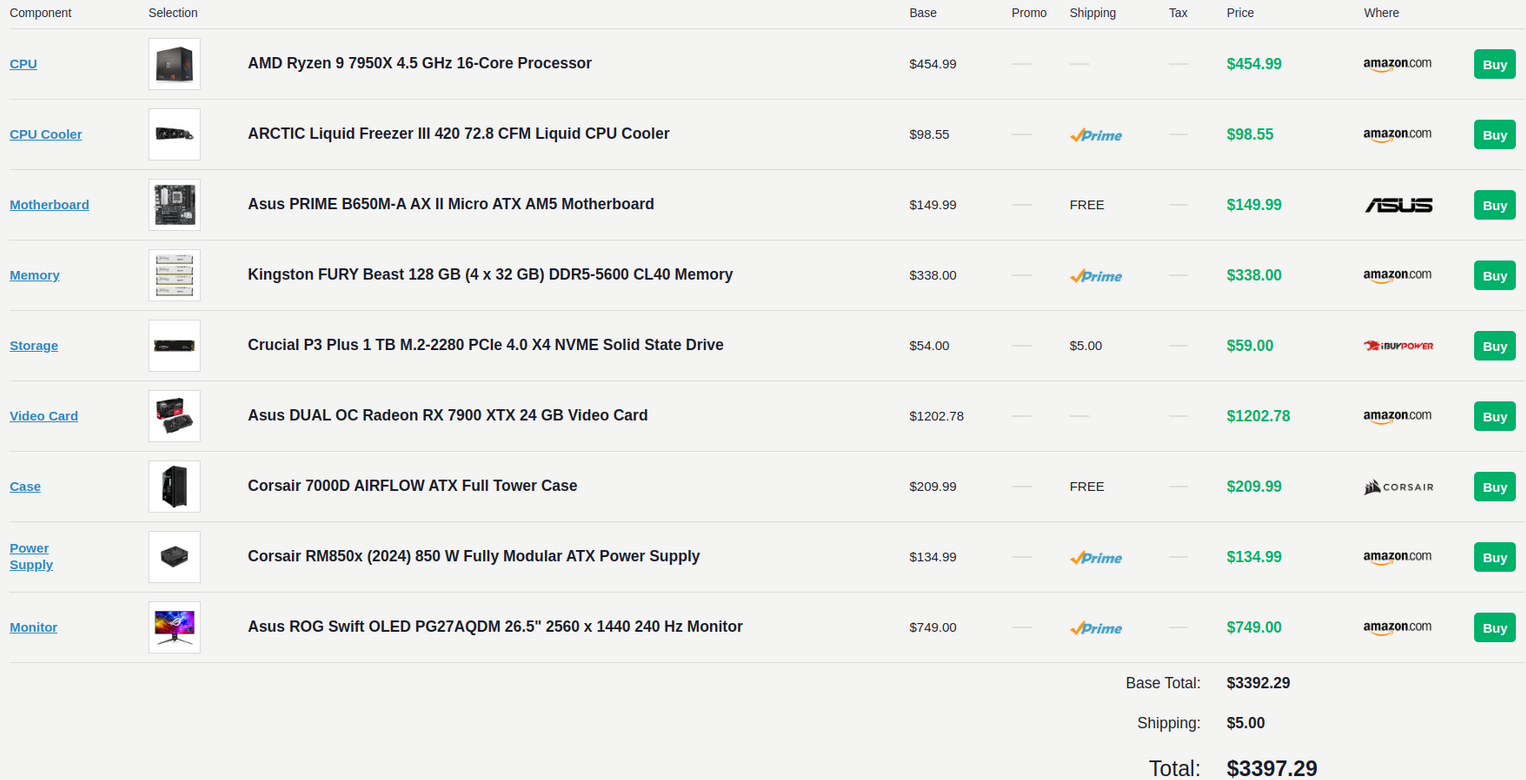Image resolution: width=1526 pixels, height=780 pixels.
Task: Click the Selection column header
Action: (173, 13)
